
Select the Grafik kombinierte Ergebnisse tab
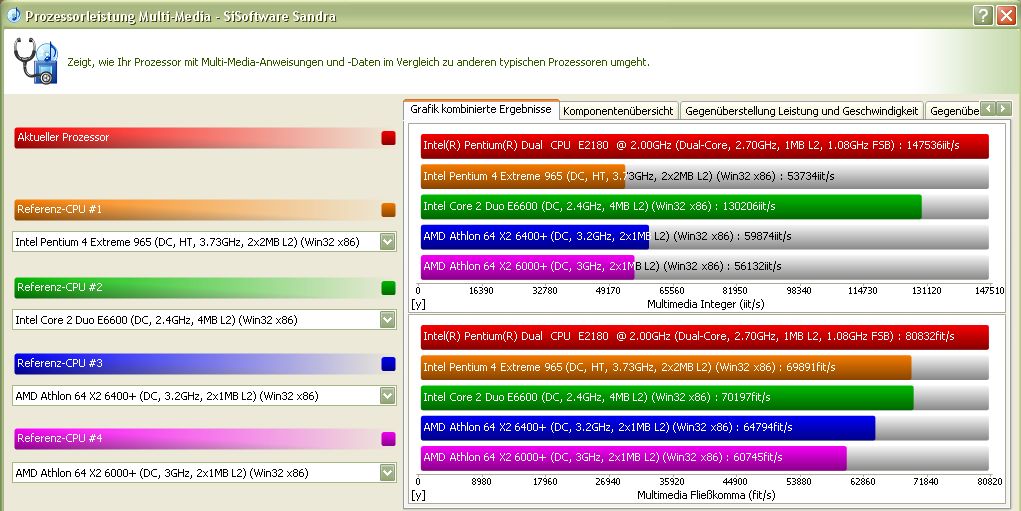pyautogui.click(x=481, y=109)
